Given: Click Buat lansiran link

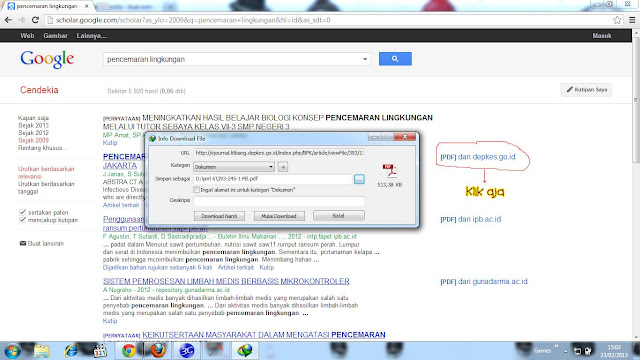Looking at the screenshot, I should [x=46, y=243].
